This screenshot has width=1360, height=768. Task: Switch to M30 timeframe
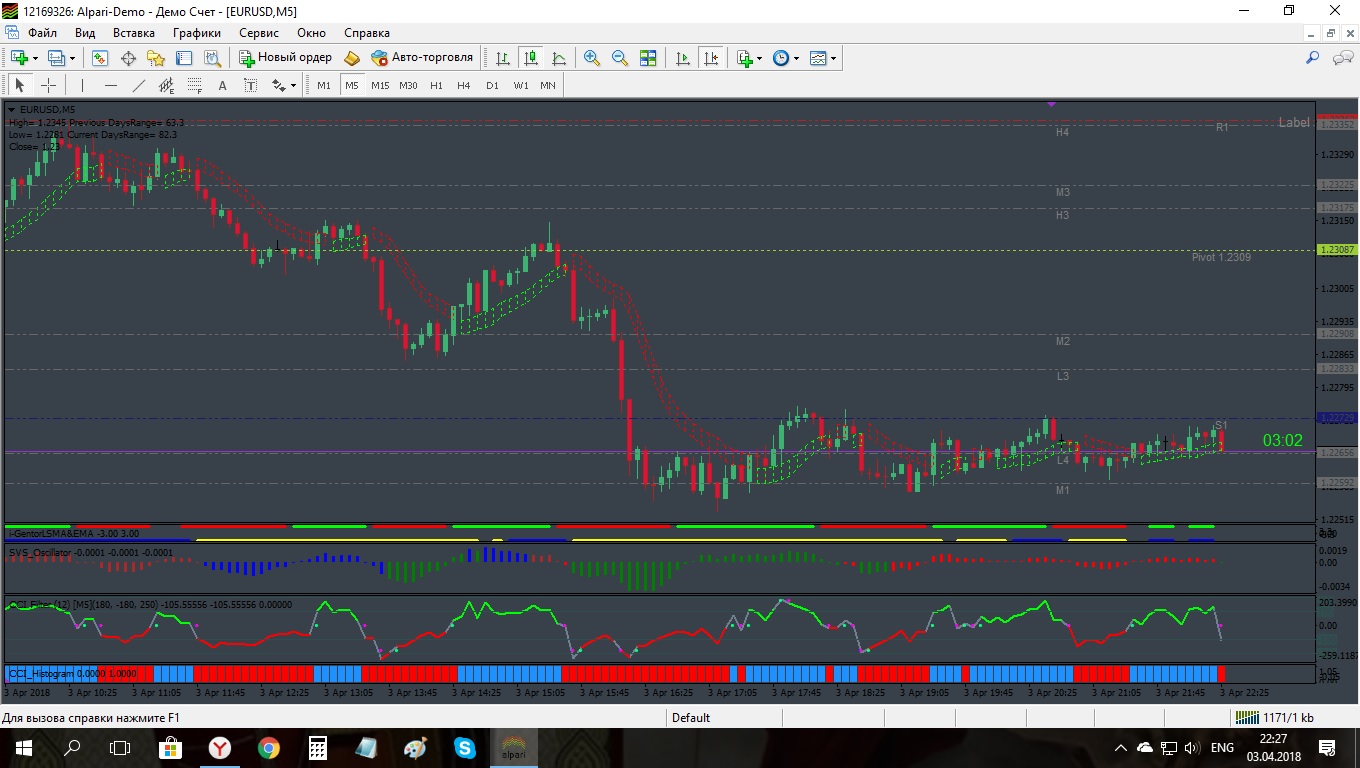click(x=408, y=85)
